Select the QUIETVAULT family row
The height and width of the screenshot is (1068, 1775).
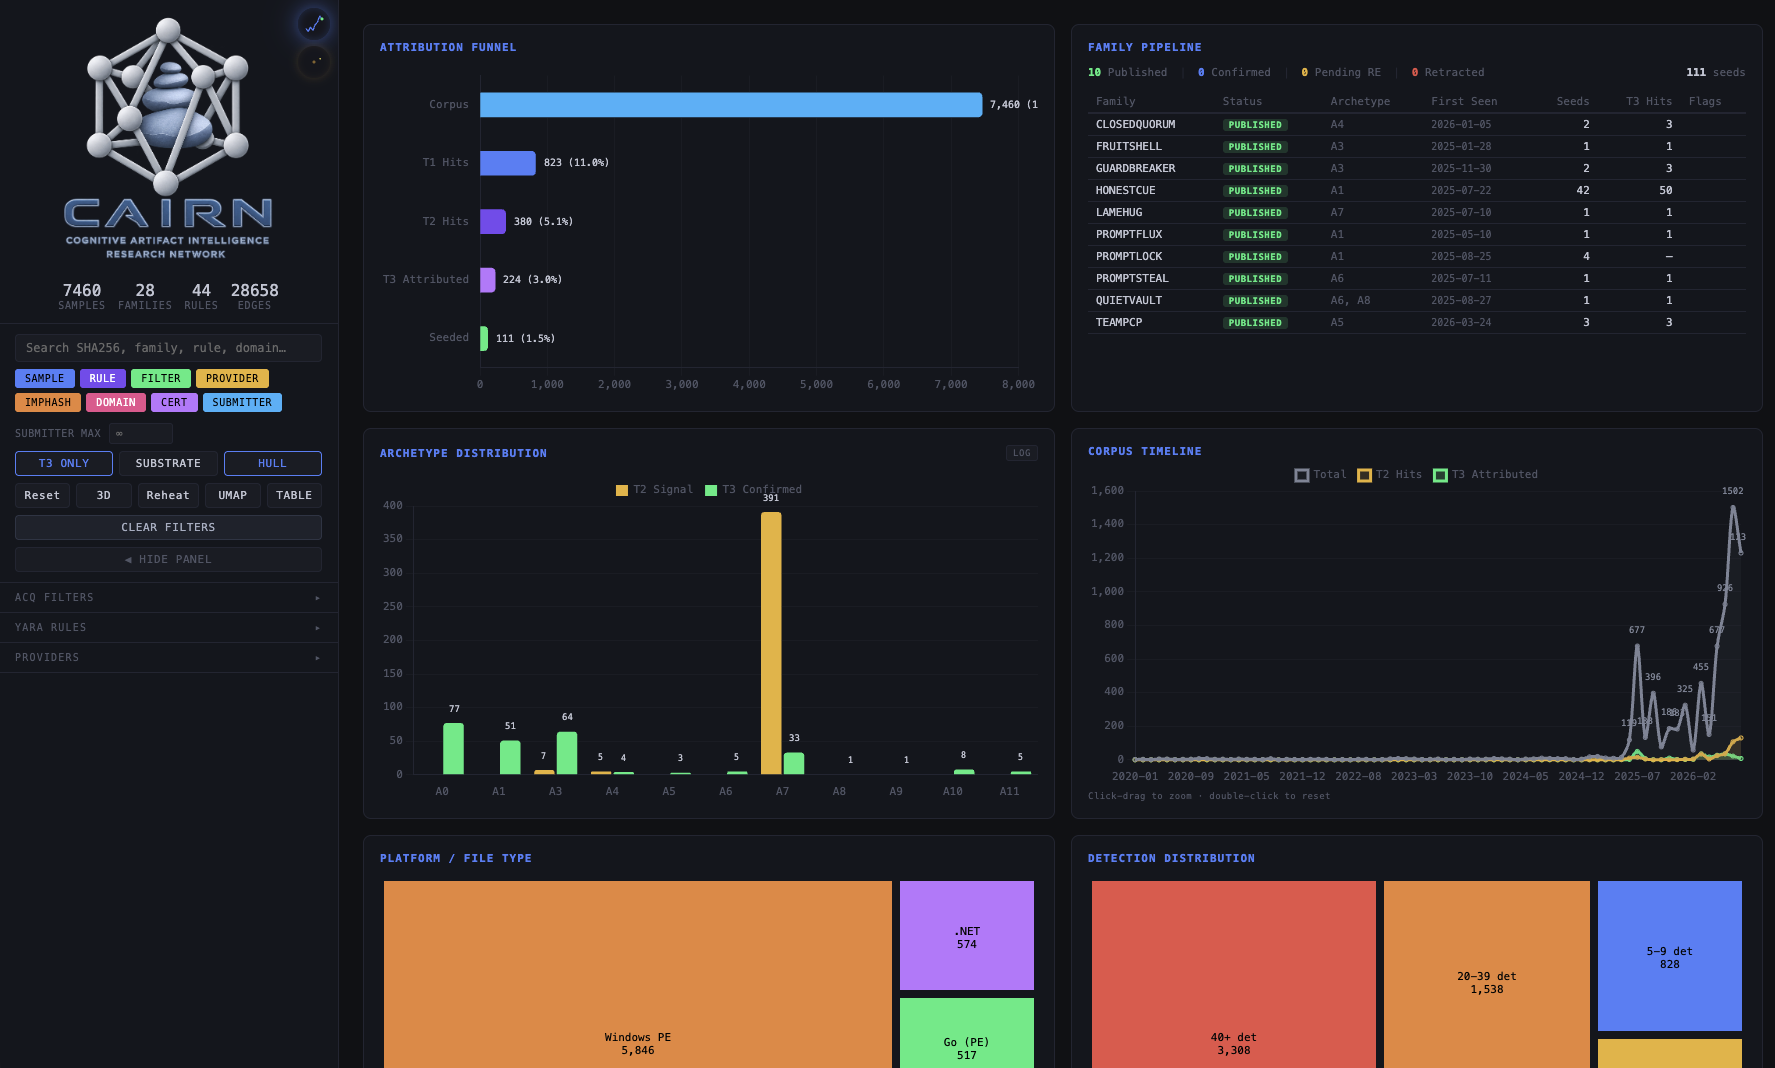[1416, 301]
